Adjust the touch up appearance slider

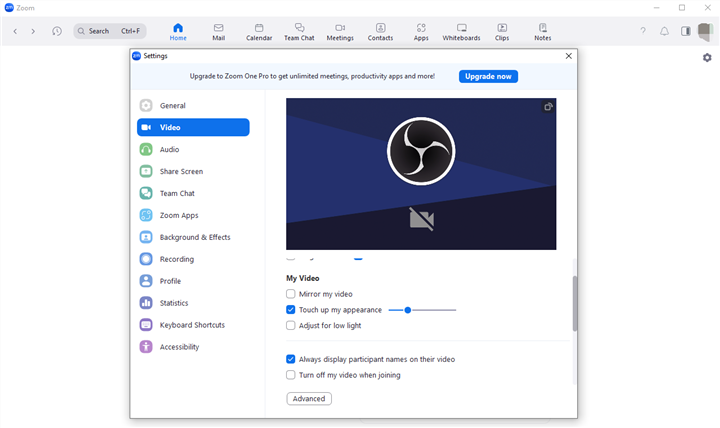(408, 310)
